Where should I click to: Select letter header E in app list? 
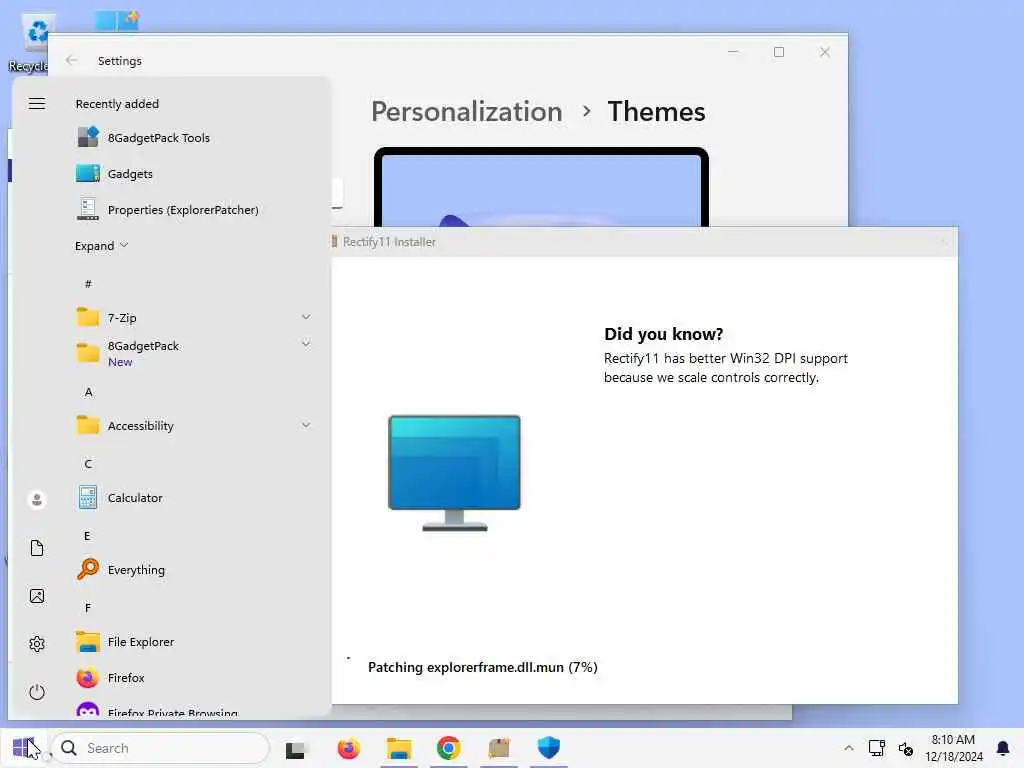coord(88,536)
